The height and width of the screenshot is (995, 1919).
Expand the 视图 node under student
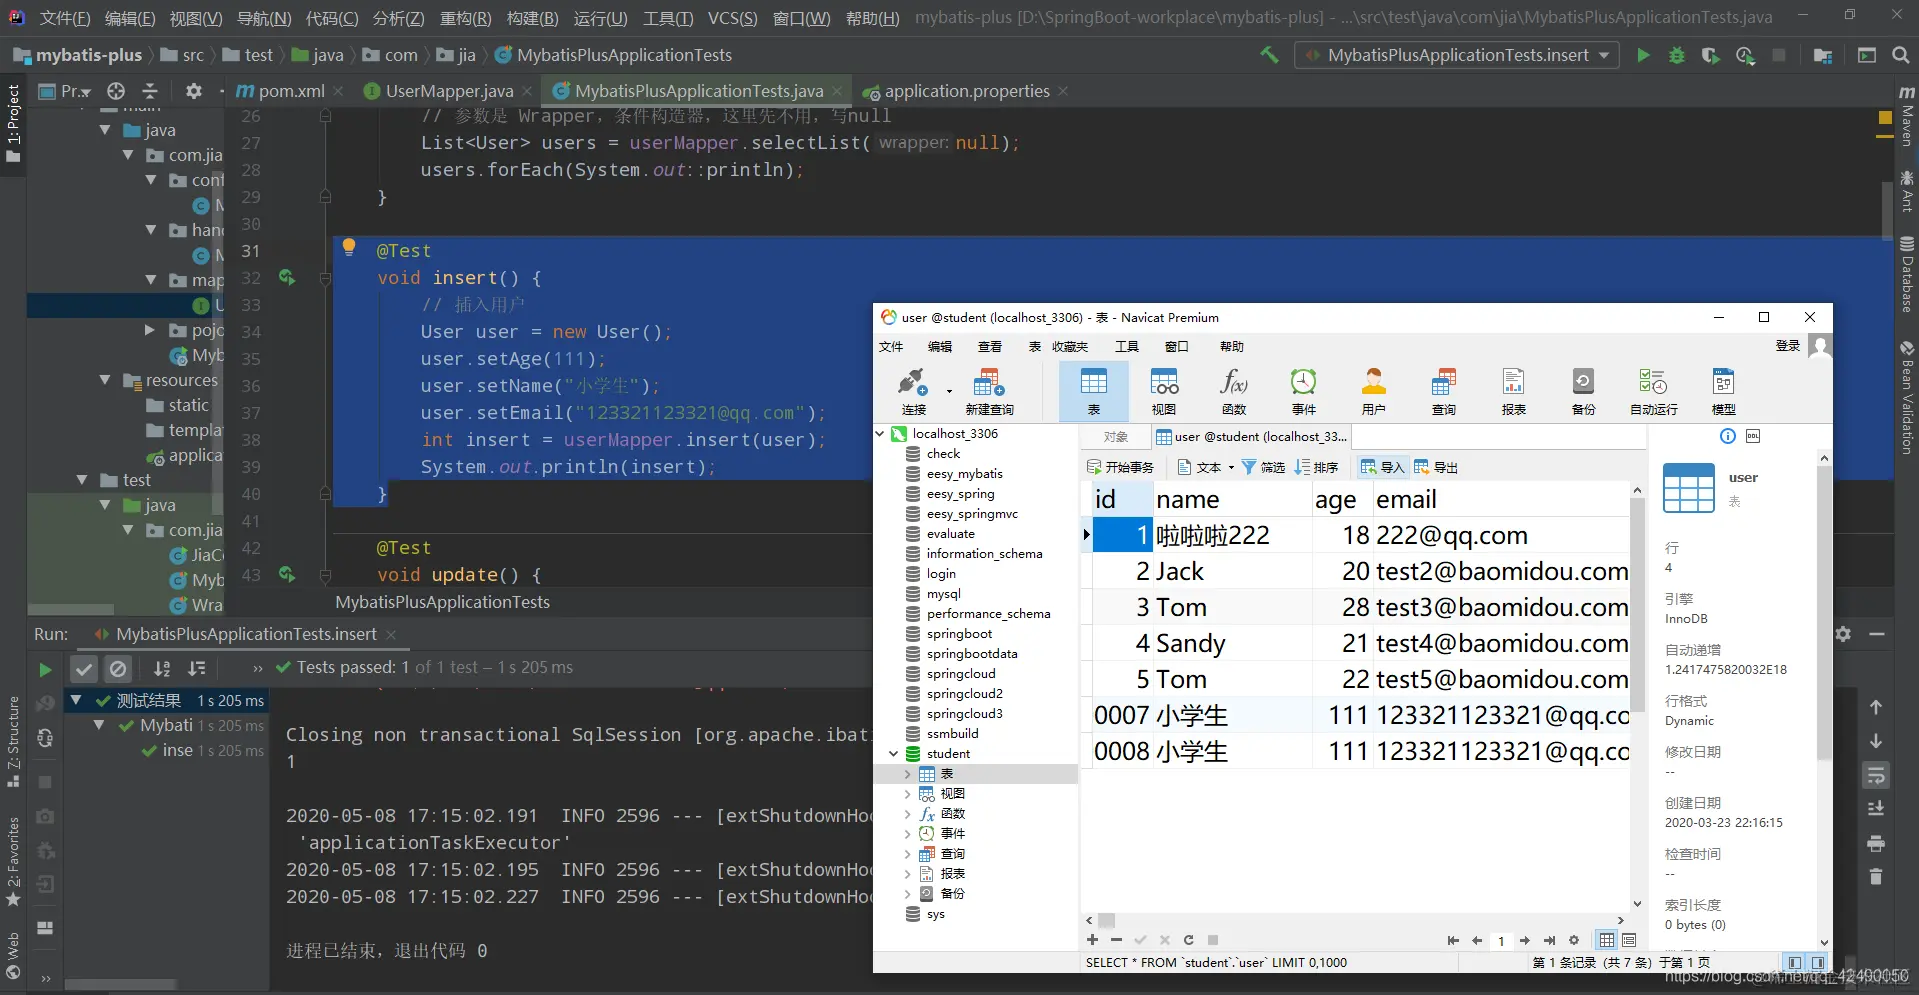[908, 794]
